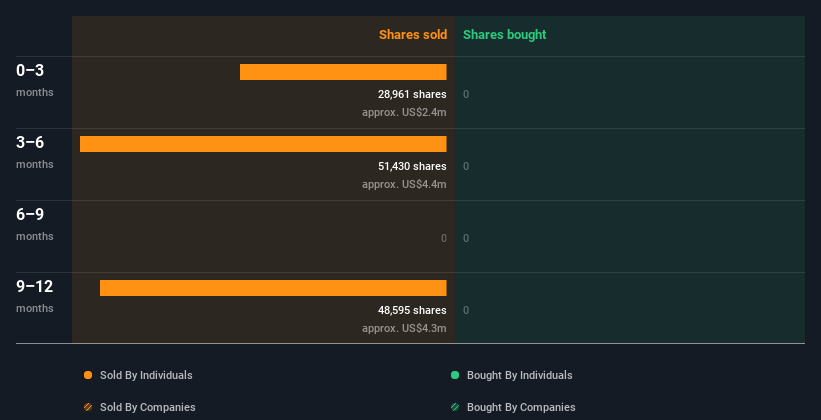
Task: Toggle the Bought By Companies legend label
Action: pos(521,407)
